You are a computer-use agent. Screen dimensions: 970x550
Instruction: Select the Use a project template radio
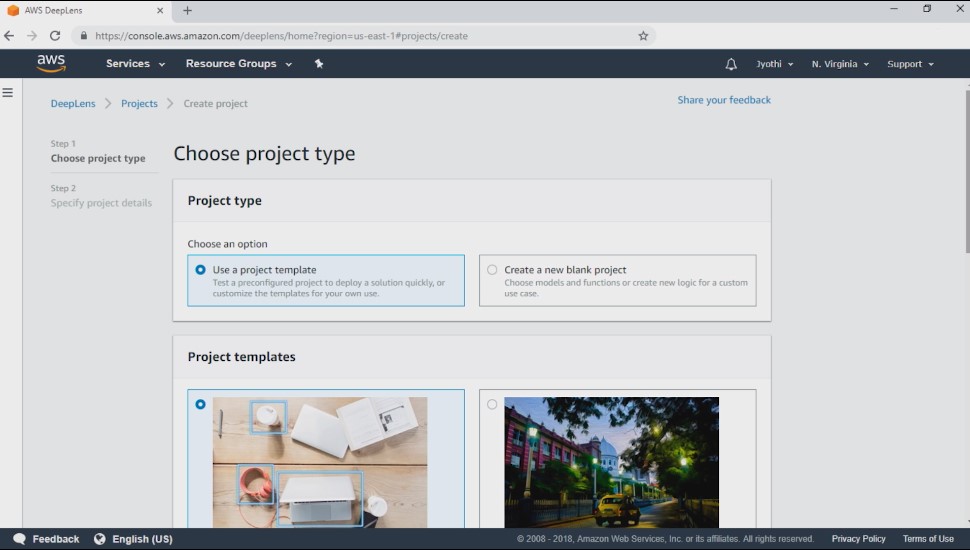200,270
